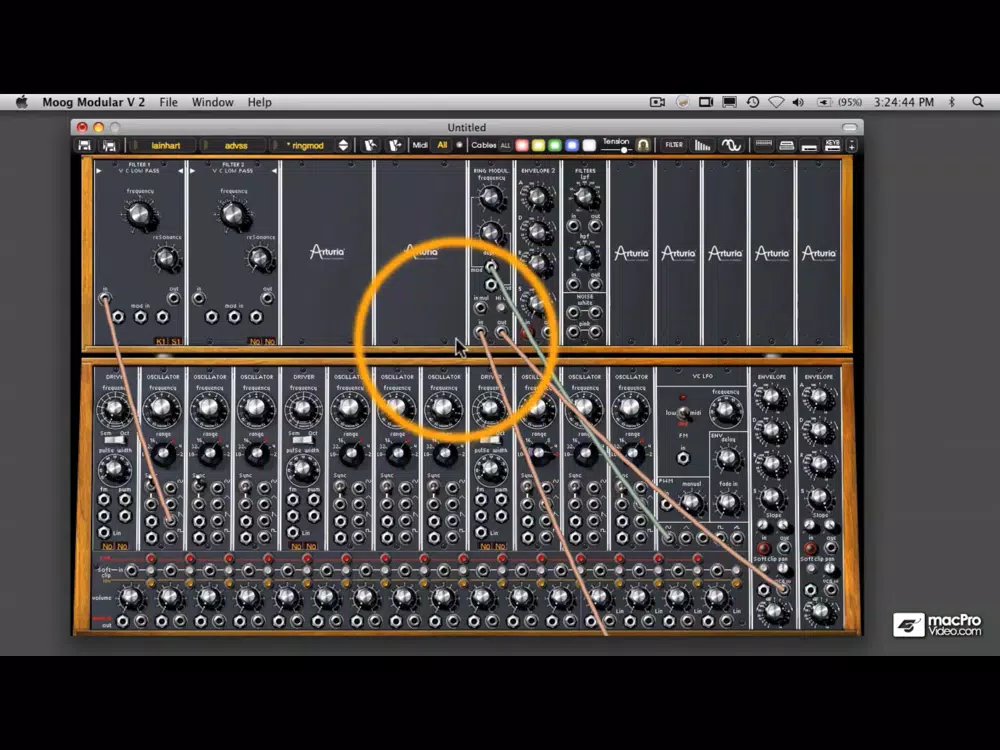Click the Save preset disk icon
The image size is (1000, 750).
pyautogui.click(x=84, y=145)
